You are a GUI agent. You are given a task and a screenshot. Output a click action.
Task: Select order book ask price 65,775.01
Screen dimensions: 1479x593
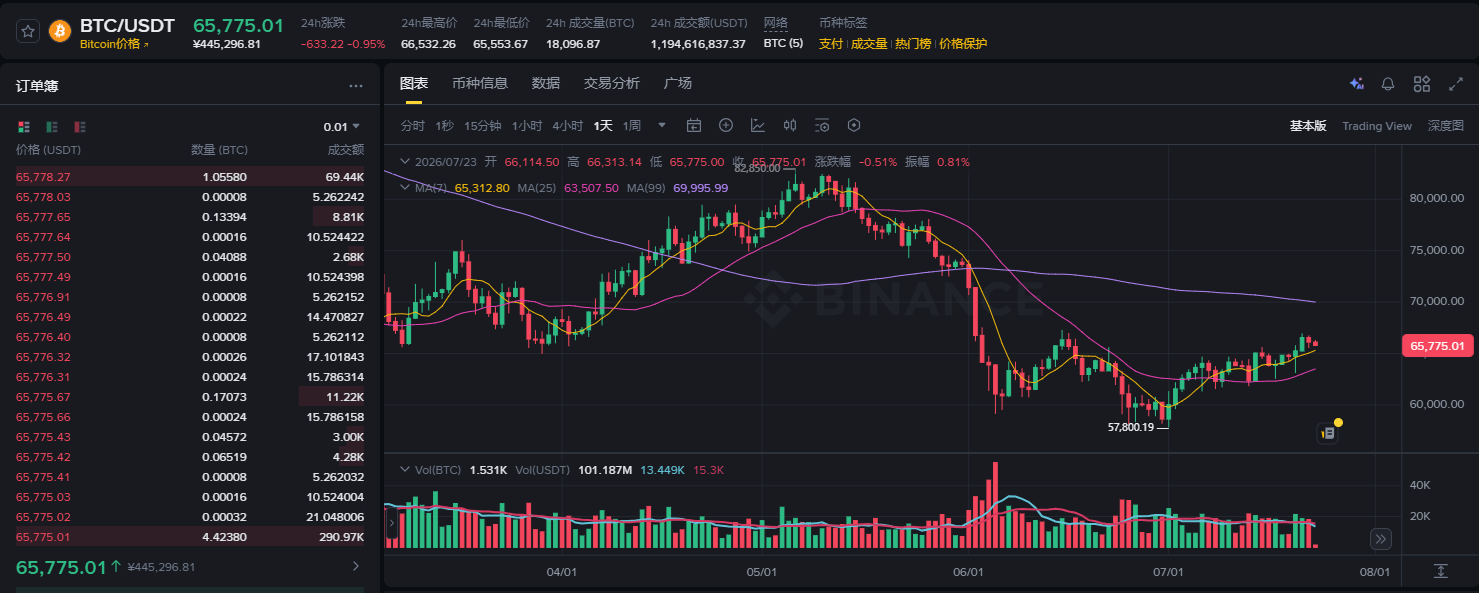(43, 537)
